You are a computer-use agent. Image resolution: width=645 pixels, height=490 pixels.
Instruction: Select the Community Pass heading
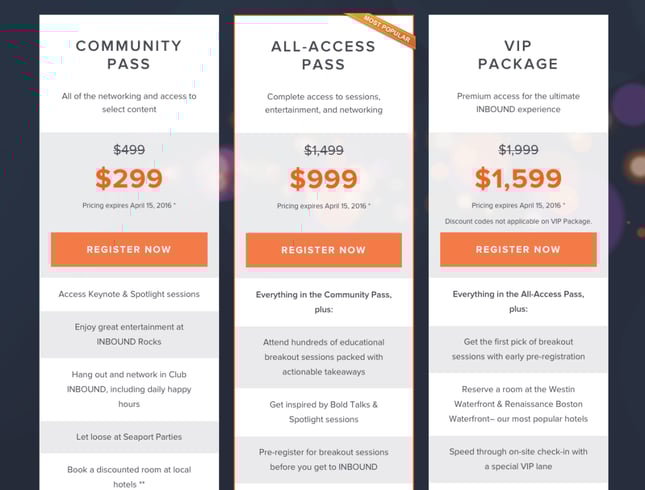(129, 54)
